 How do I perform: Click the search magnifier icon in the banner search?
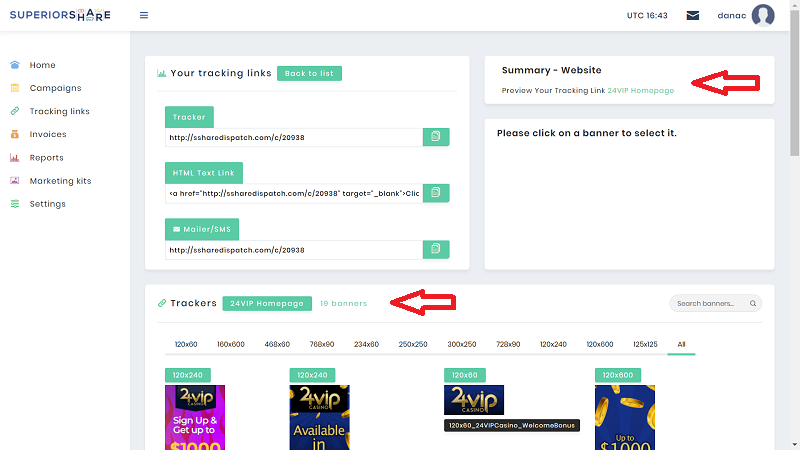pyautogui.click(x=753, y=304)
